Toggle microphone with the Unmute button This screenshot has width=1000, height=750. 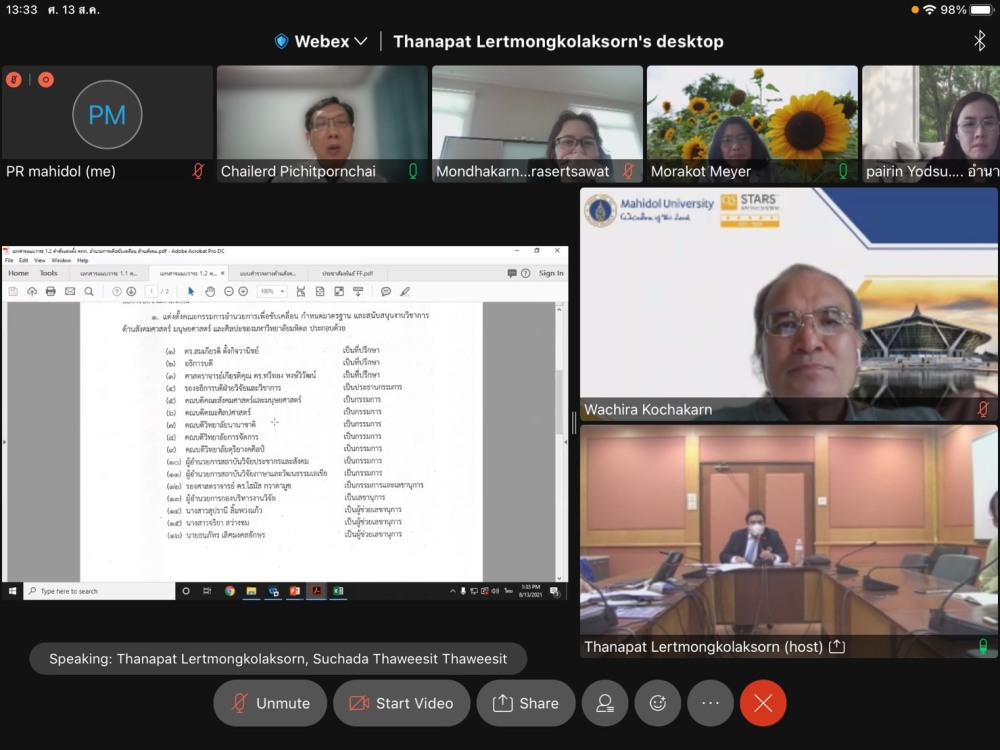[270, 703]
